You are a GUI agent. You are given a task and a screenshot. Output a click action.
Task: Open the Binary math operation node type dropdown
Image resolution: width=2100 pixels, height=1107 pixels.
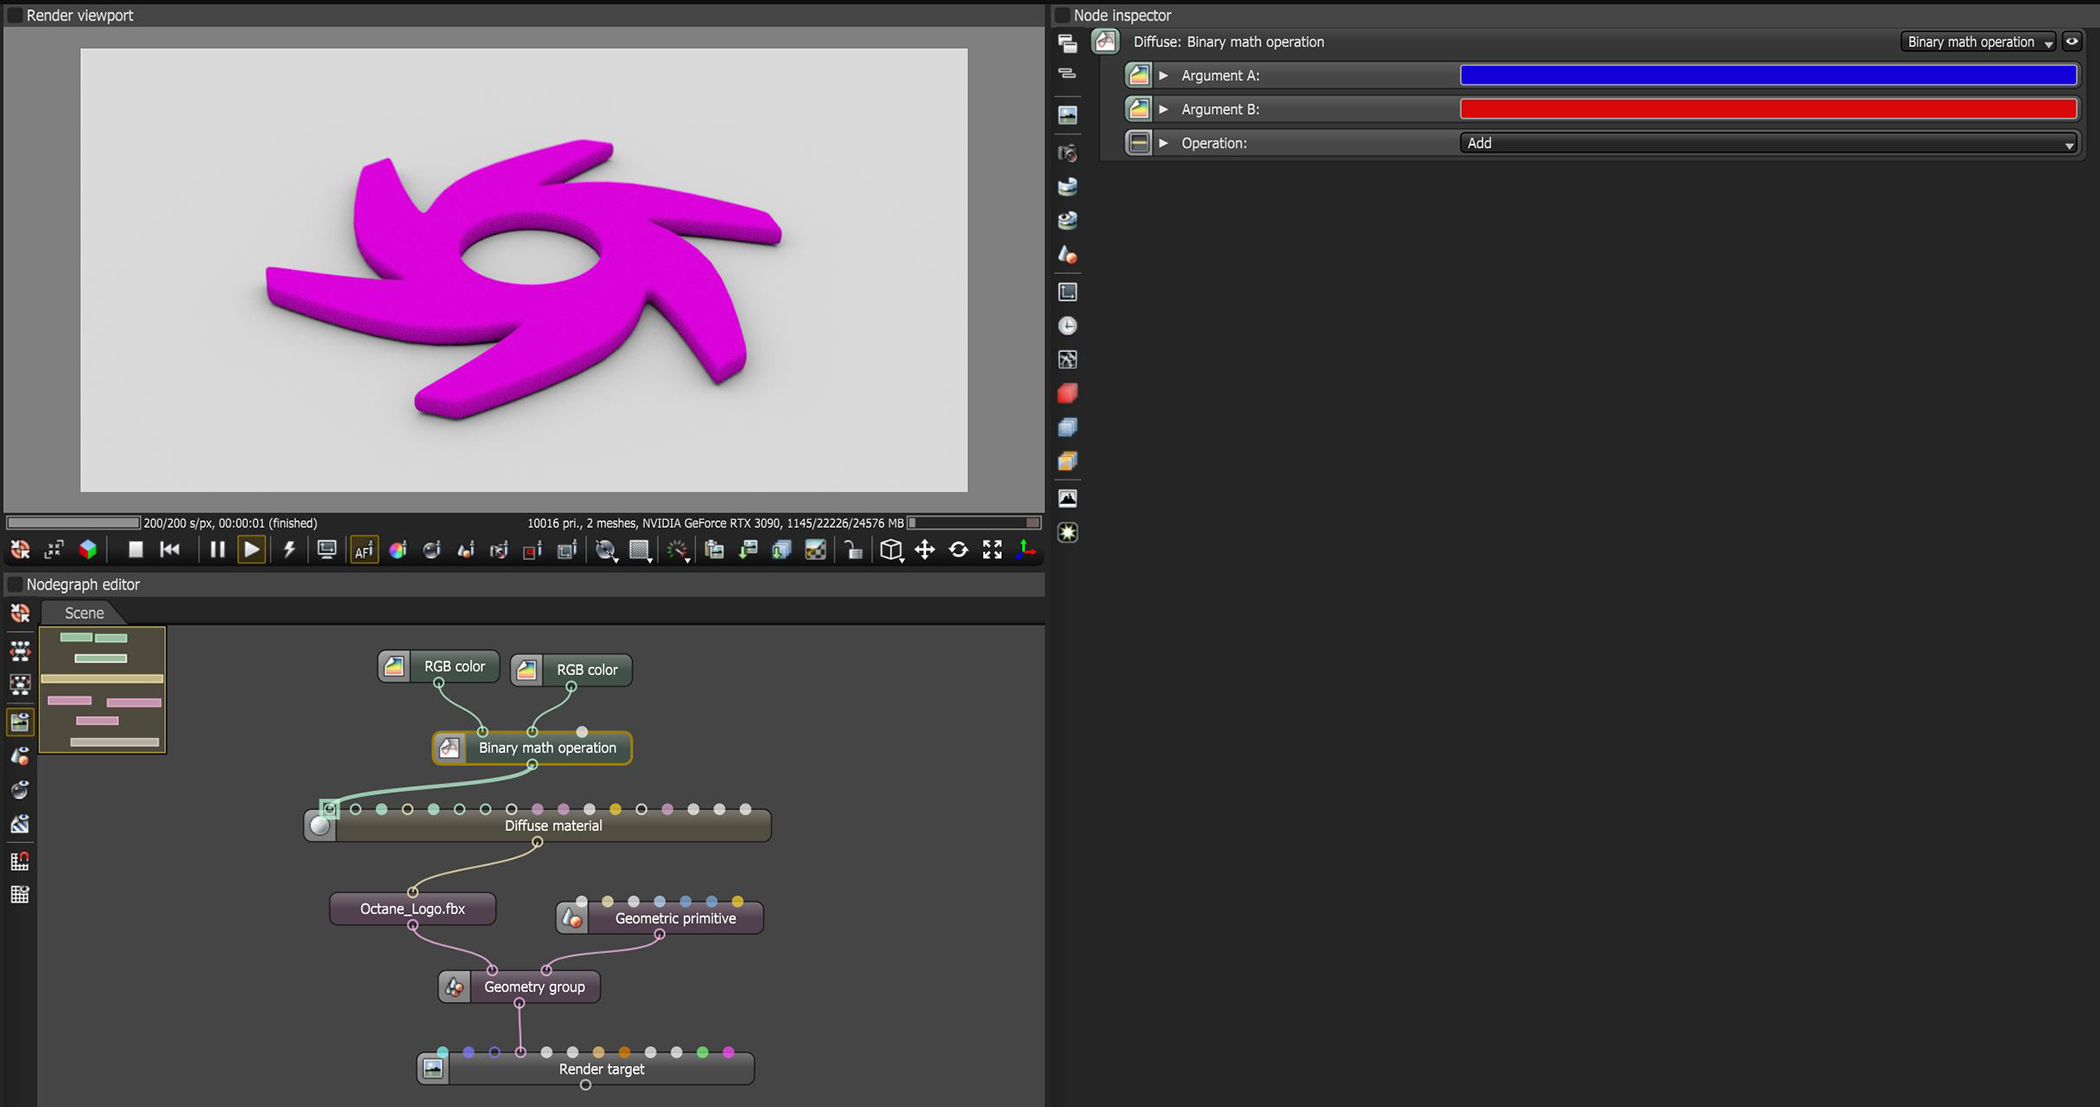pyautogui.click(x=1978, y=42)
